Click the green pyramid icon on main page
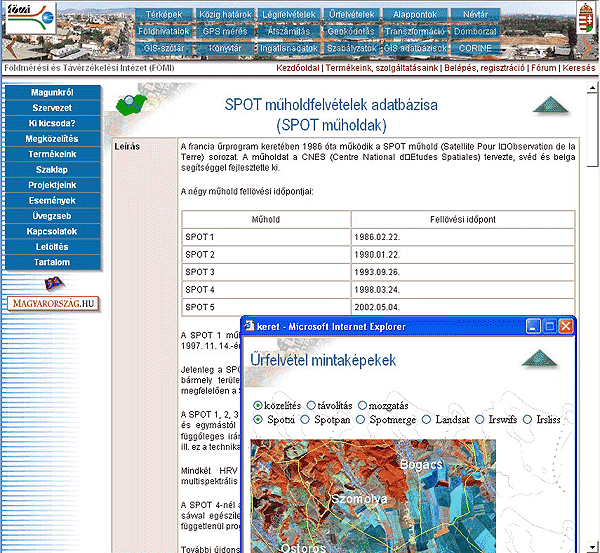 point(550,104)
